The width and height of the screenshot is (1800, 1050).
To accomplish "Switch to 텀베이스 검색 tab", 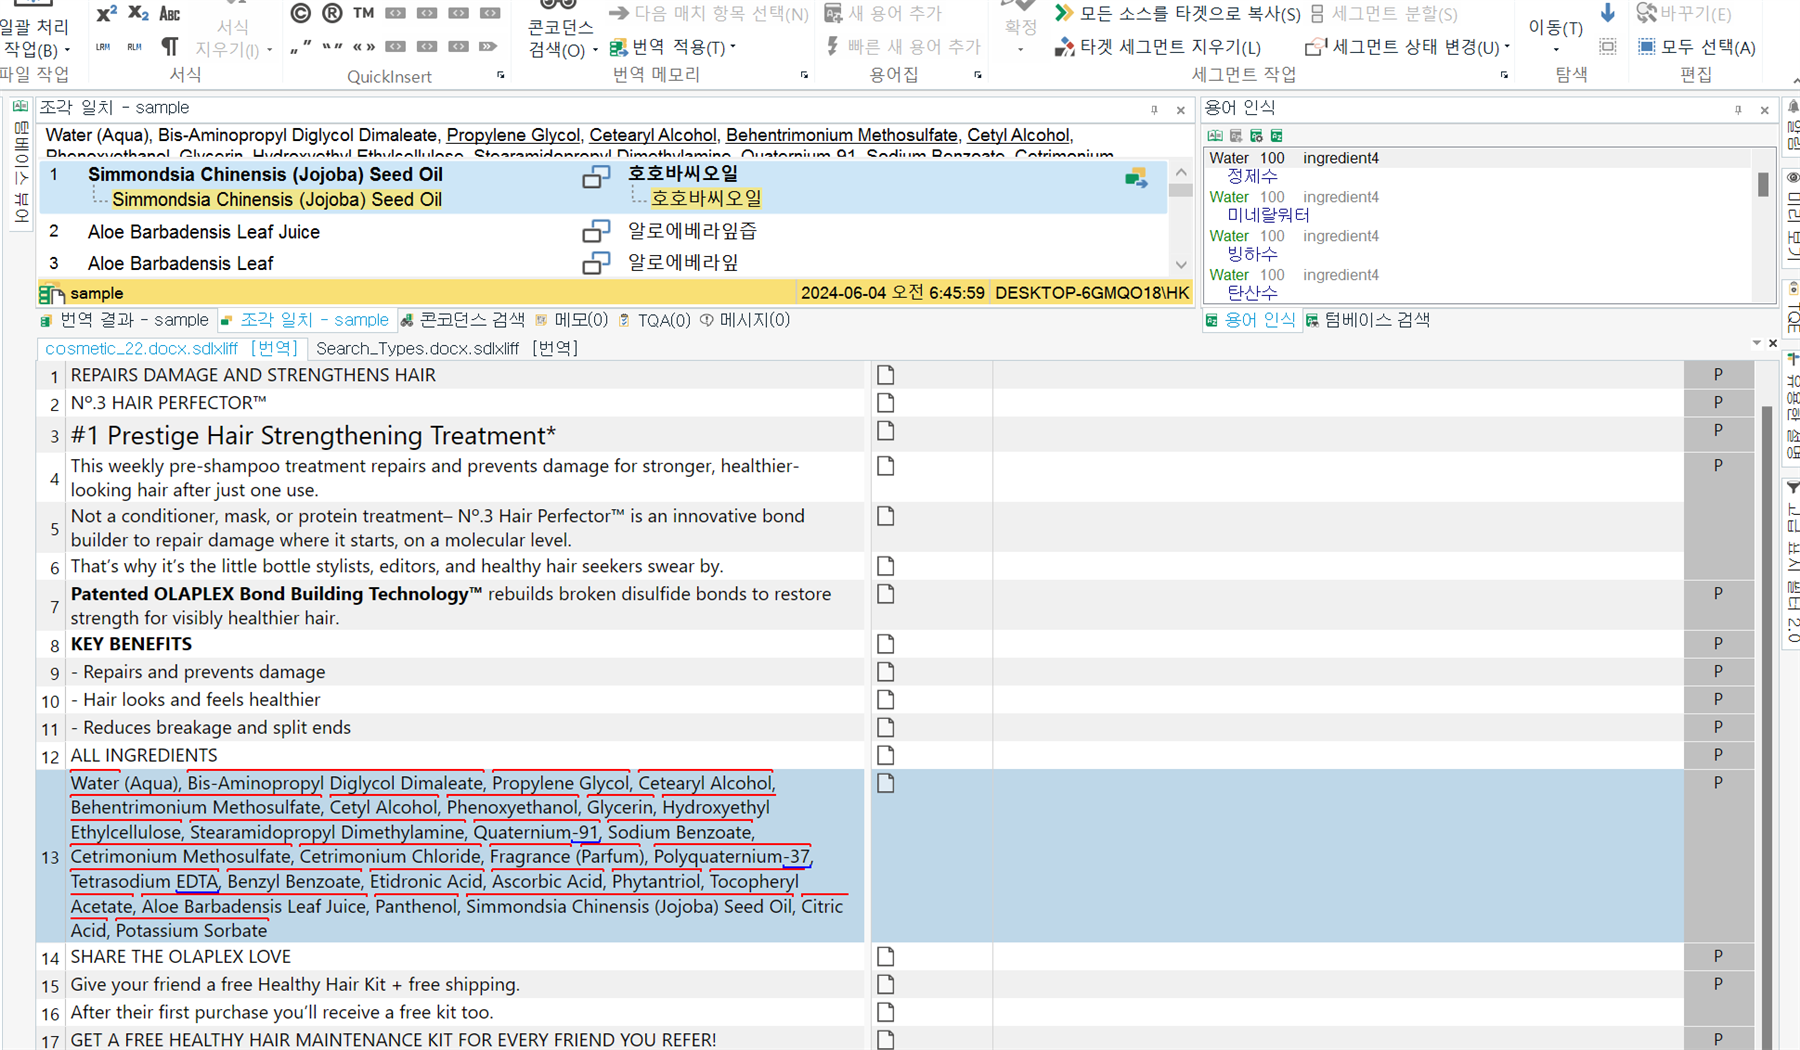I will tap(1368, 320).
